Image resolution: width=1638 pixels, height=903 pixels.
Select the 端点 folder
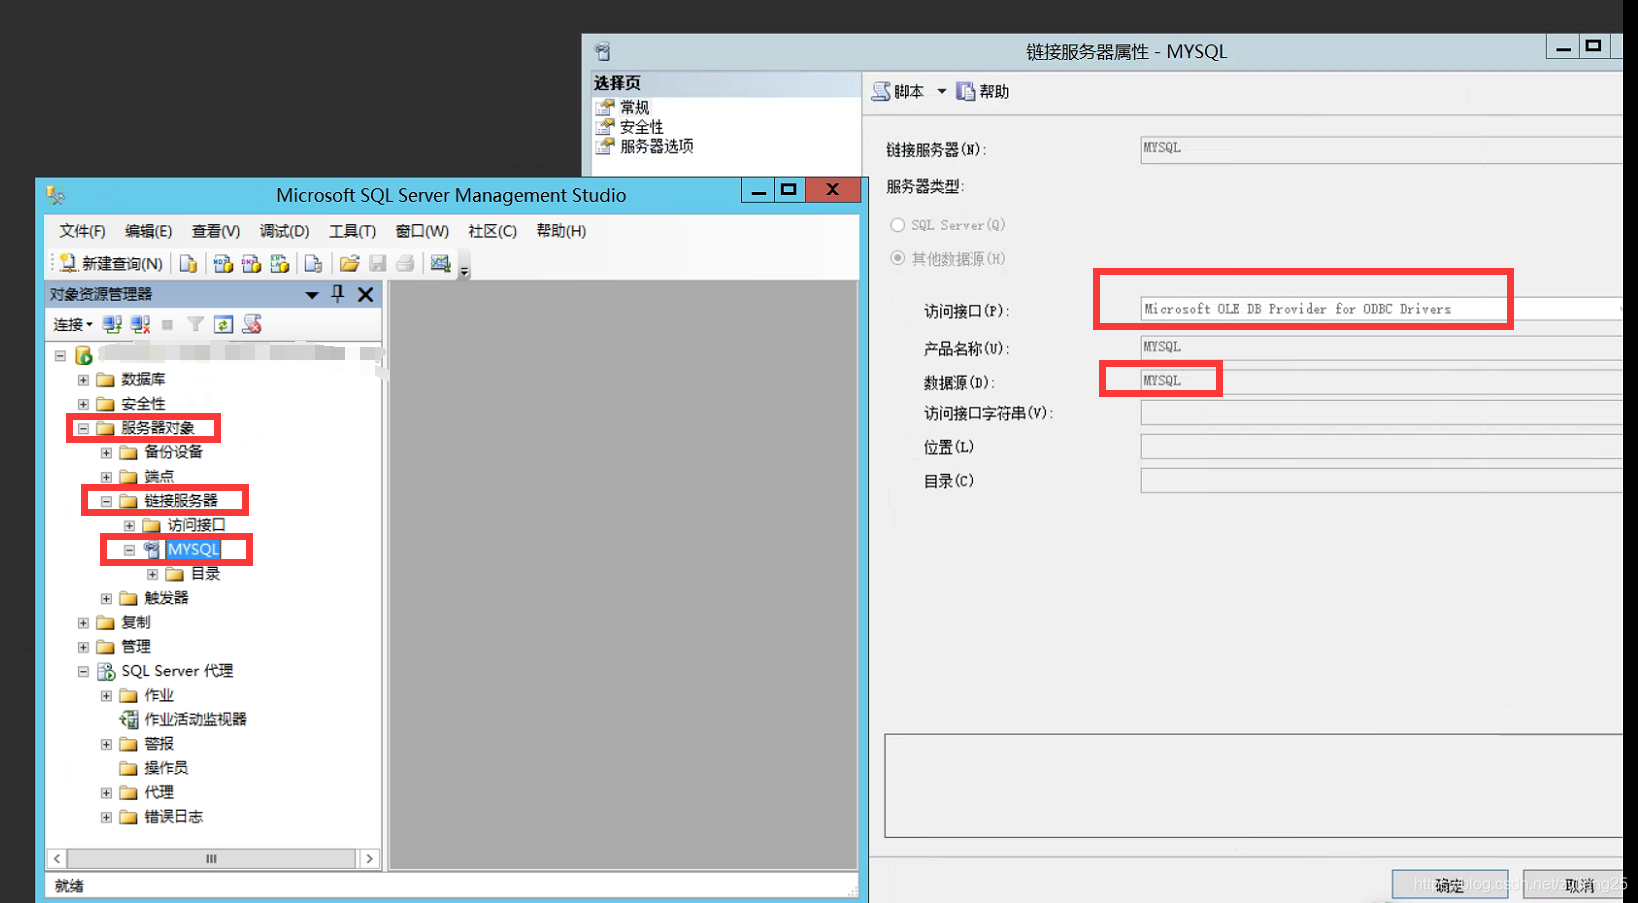pyautogui.click(x=158, y=477)
